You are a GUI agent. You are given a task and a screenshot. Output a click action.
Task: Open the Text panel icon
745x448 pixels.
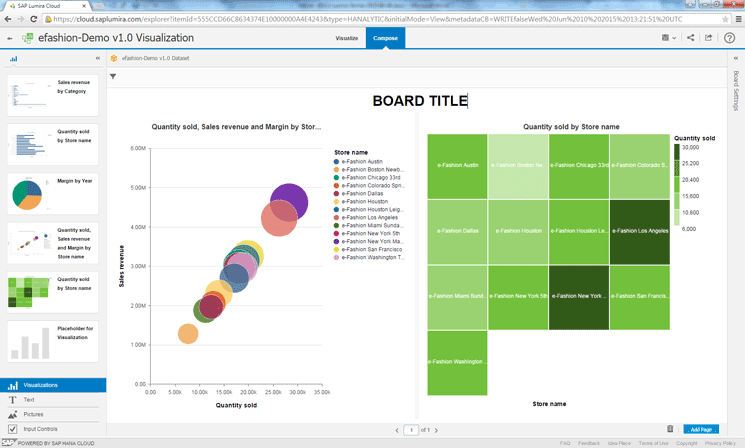click(13, 399)
